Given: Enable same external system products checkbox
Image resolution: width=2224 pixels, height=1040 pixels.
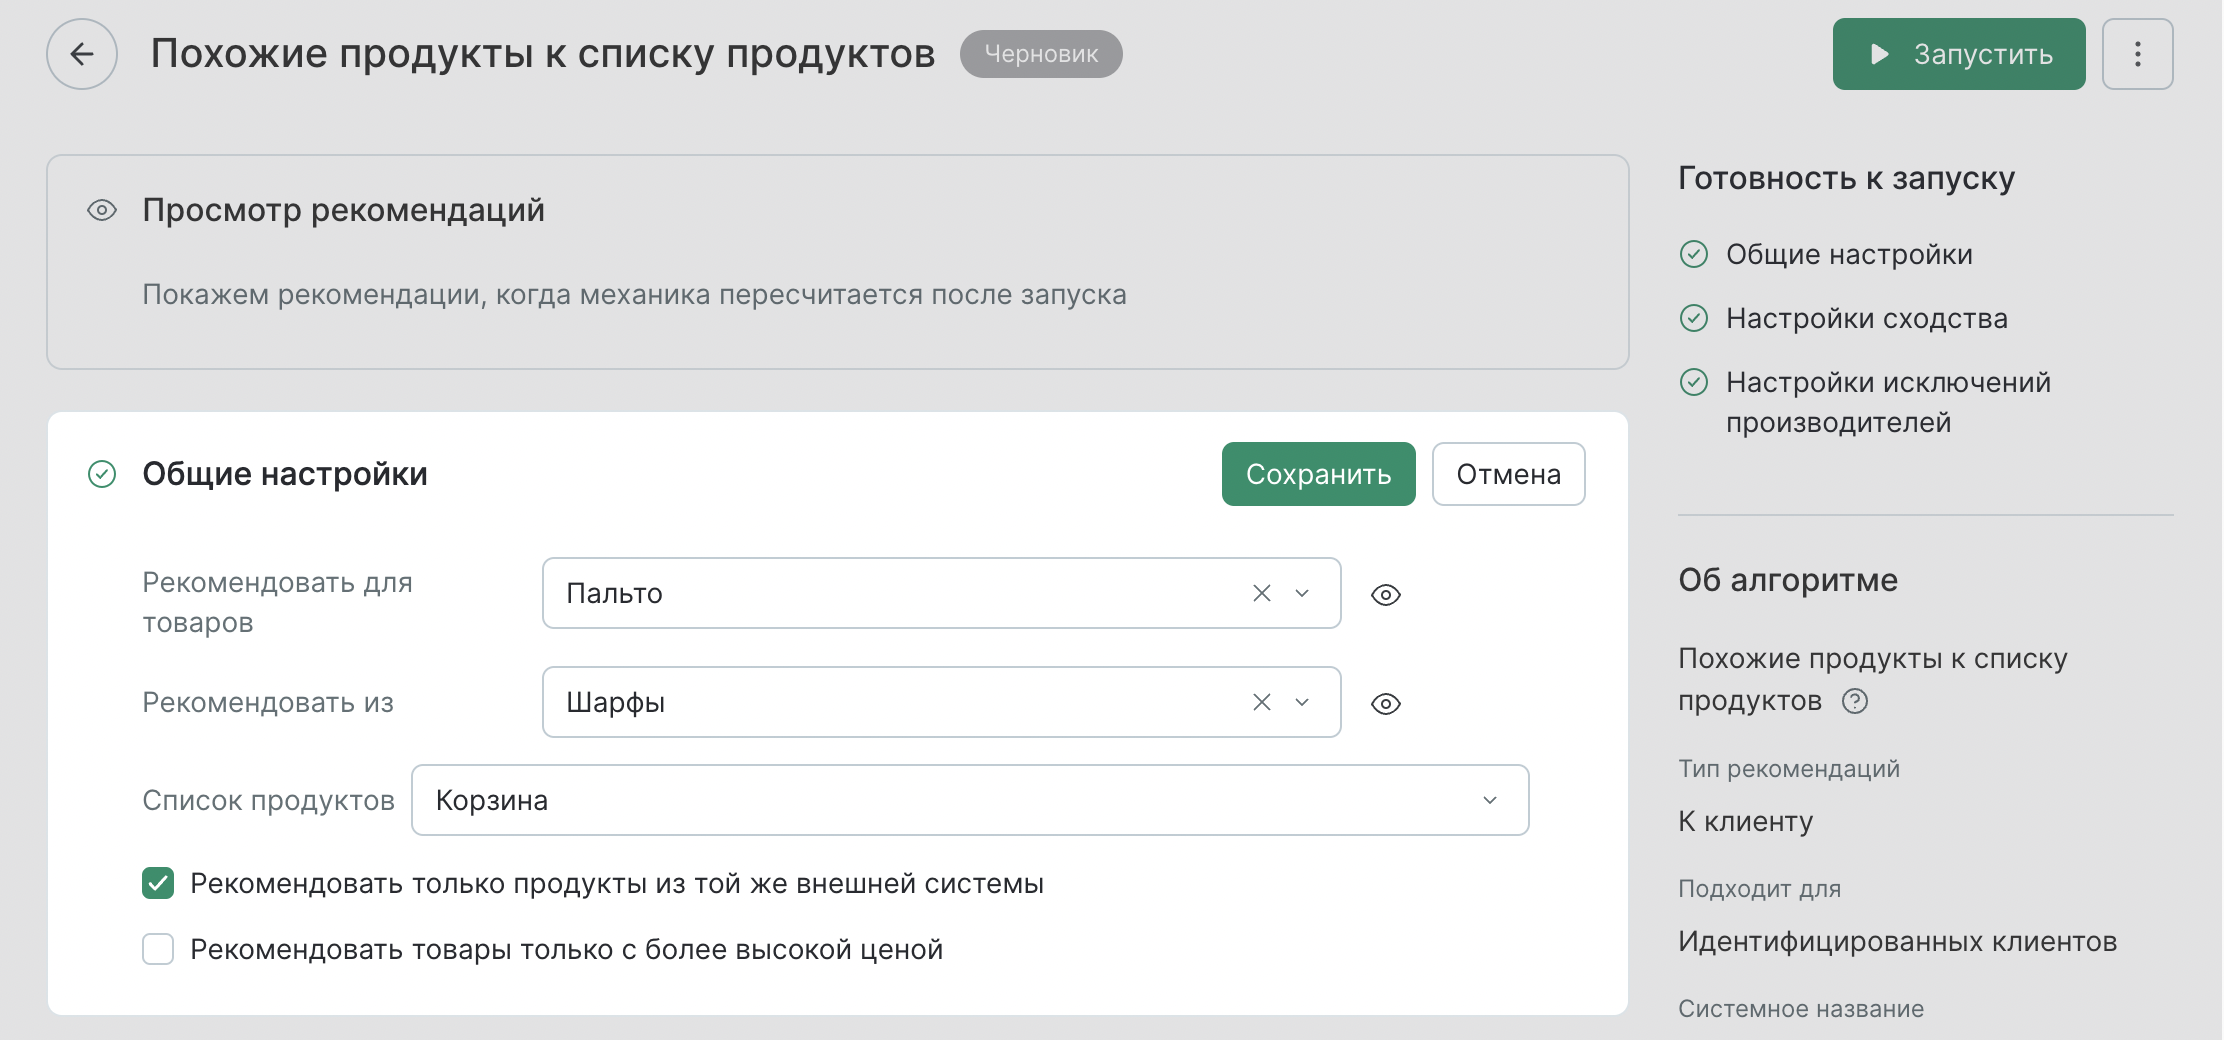Looking at the screenshot, I should (x=158, y=883).
